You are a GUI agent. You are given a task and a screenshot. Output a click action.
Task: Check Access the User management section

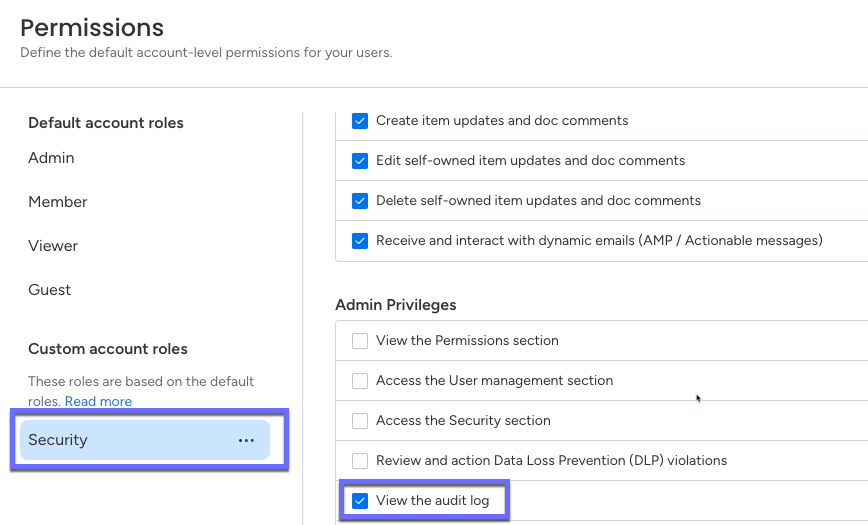(360, 381)
